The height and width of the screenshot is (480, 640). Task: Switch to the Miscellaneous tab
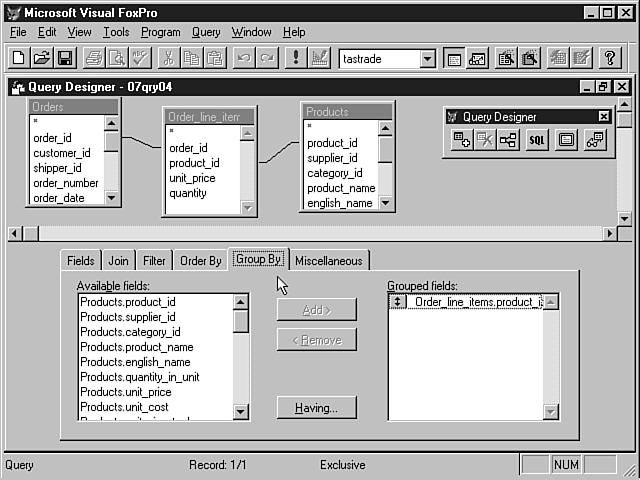click(329, 261)
